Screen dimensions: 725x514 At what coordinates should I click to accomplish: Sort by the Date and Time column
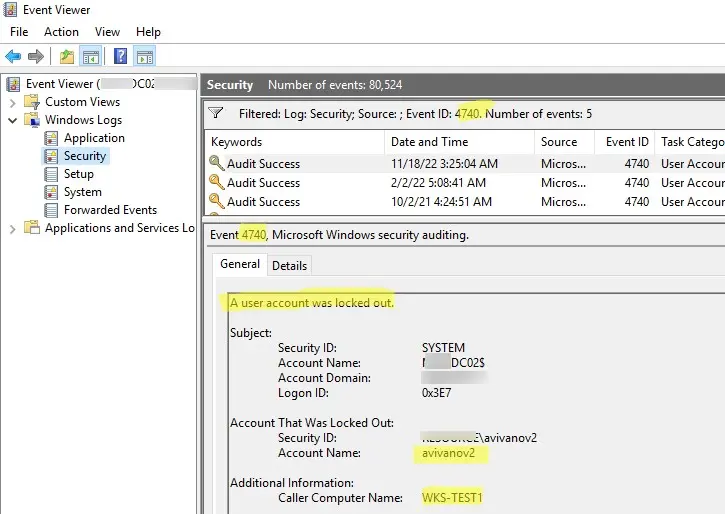429,142
